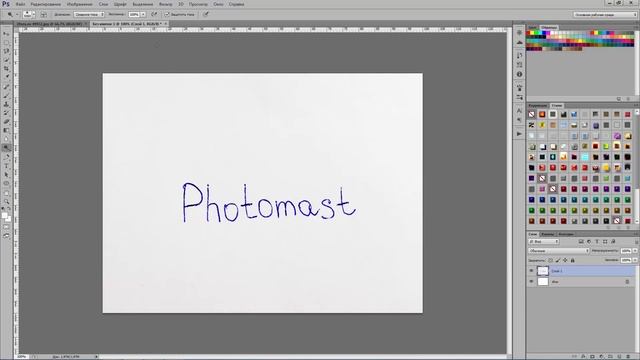Select the Pen tool
This screenshot has height=360, width=640.
coord(6,156)
